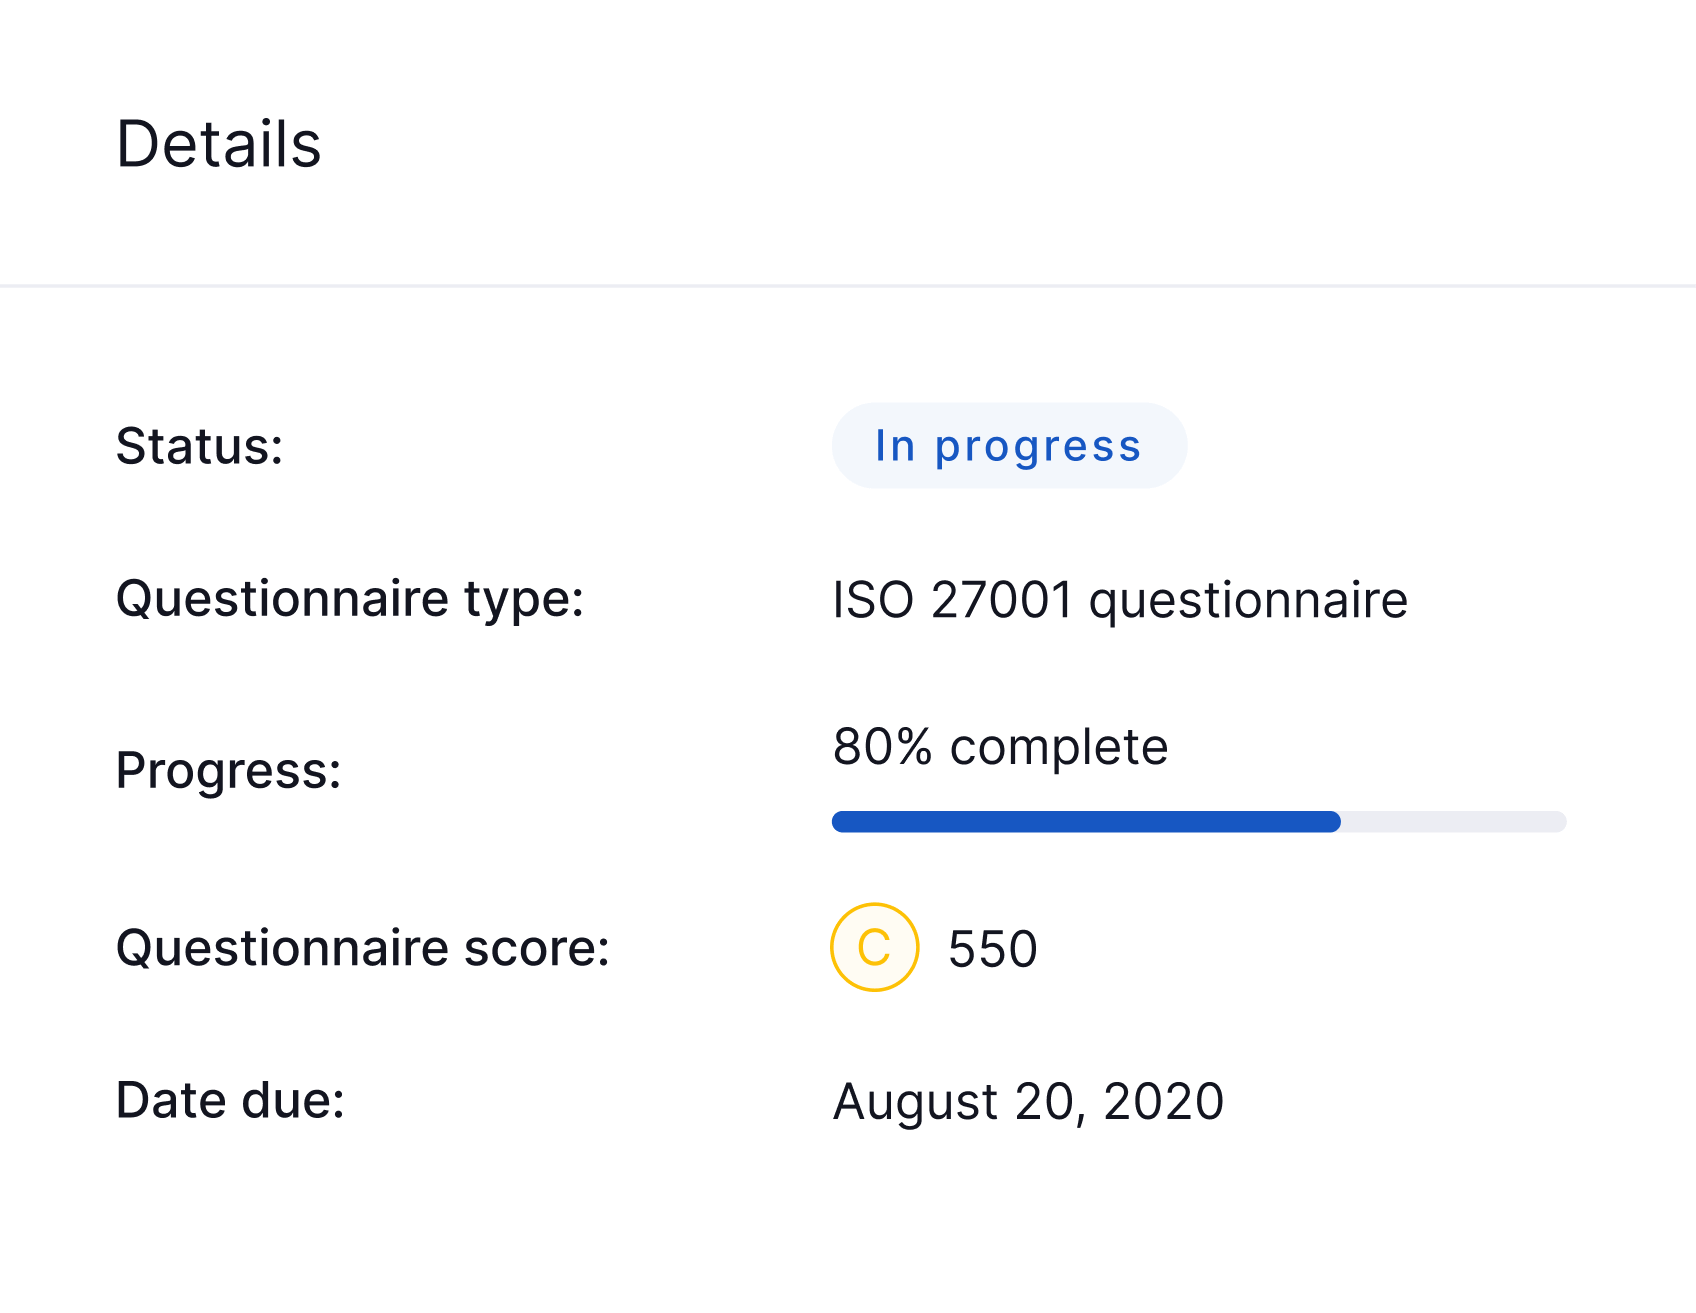Image resolution: width=1696 pixels, height=1313 pixels.
Task: Click the August 20, 2020 due date
Action: (x=1028, y=1102)
